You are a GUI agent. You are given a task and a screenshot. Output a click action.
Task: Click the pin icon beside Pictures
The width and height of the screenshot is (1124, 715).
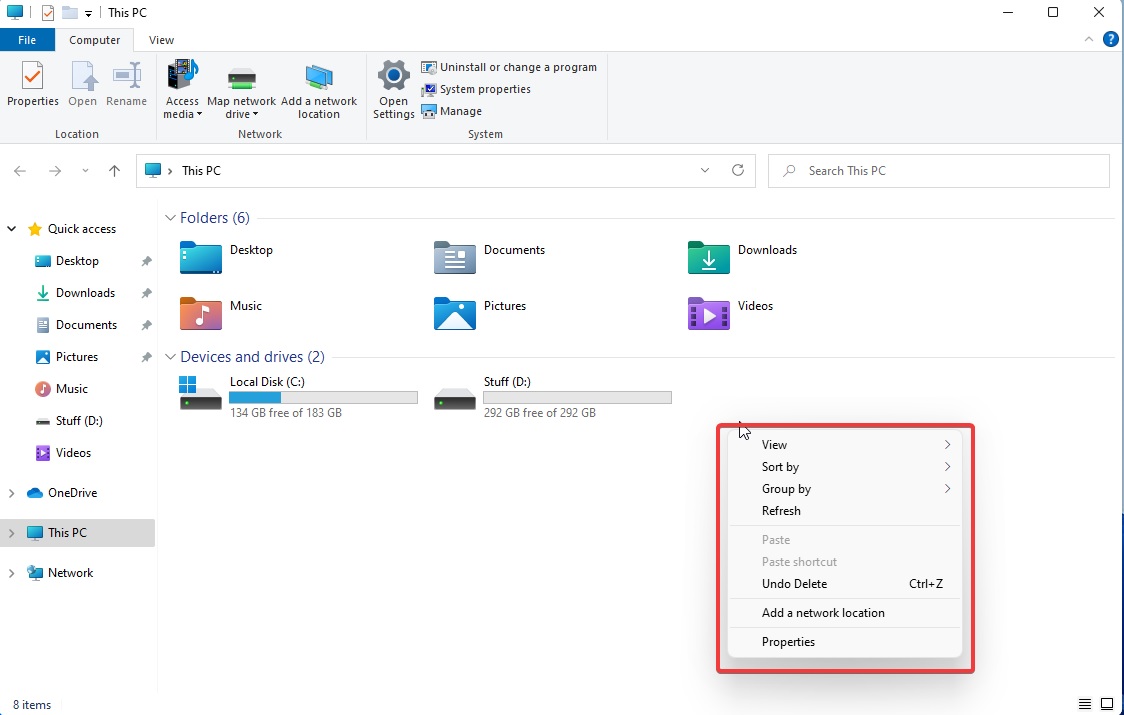click(146, 356)
